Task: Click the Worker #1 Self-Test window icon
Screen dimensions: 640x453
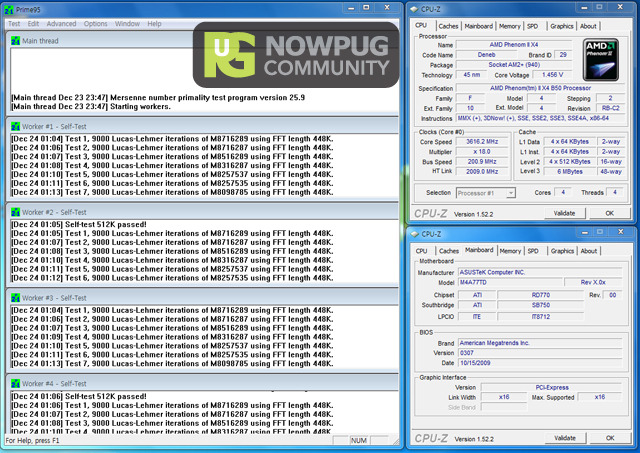Action: coord(16,127)
